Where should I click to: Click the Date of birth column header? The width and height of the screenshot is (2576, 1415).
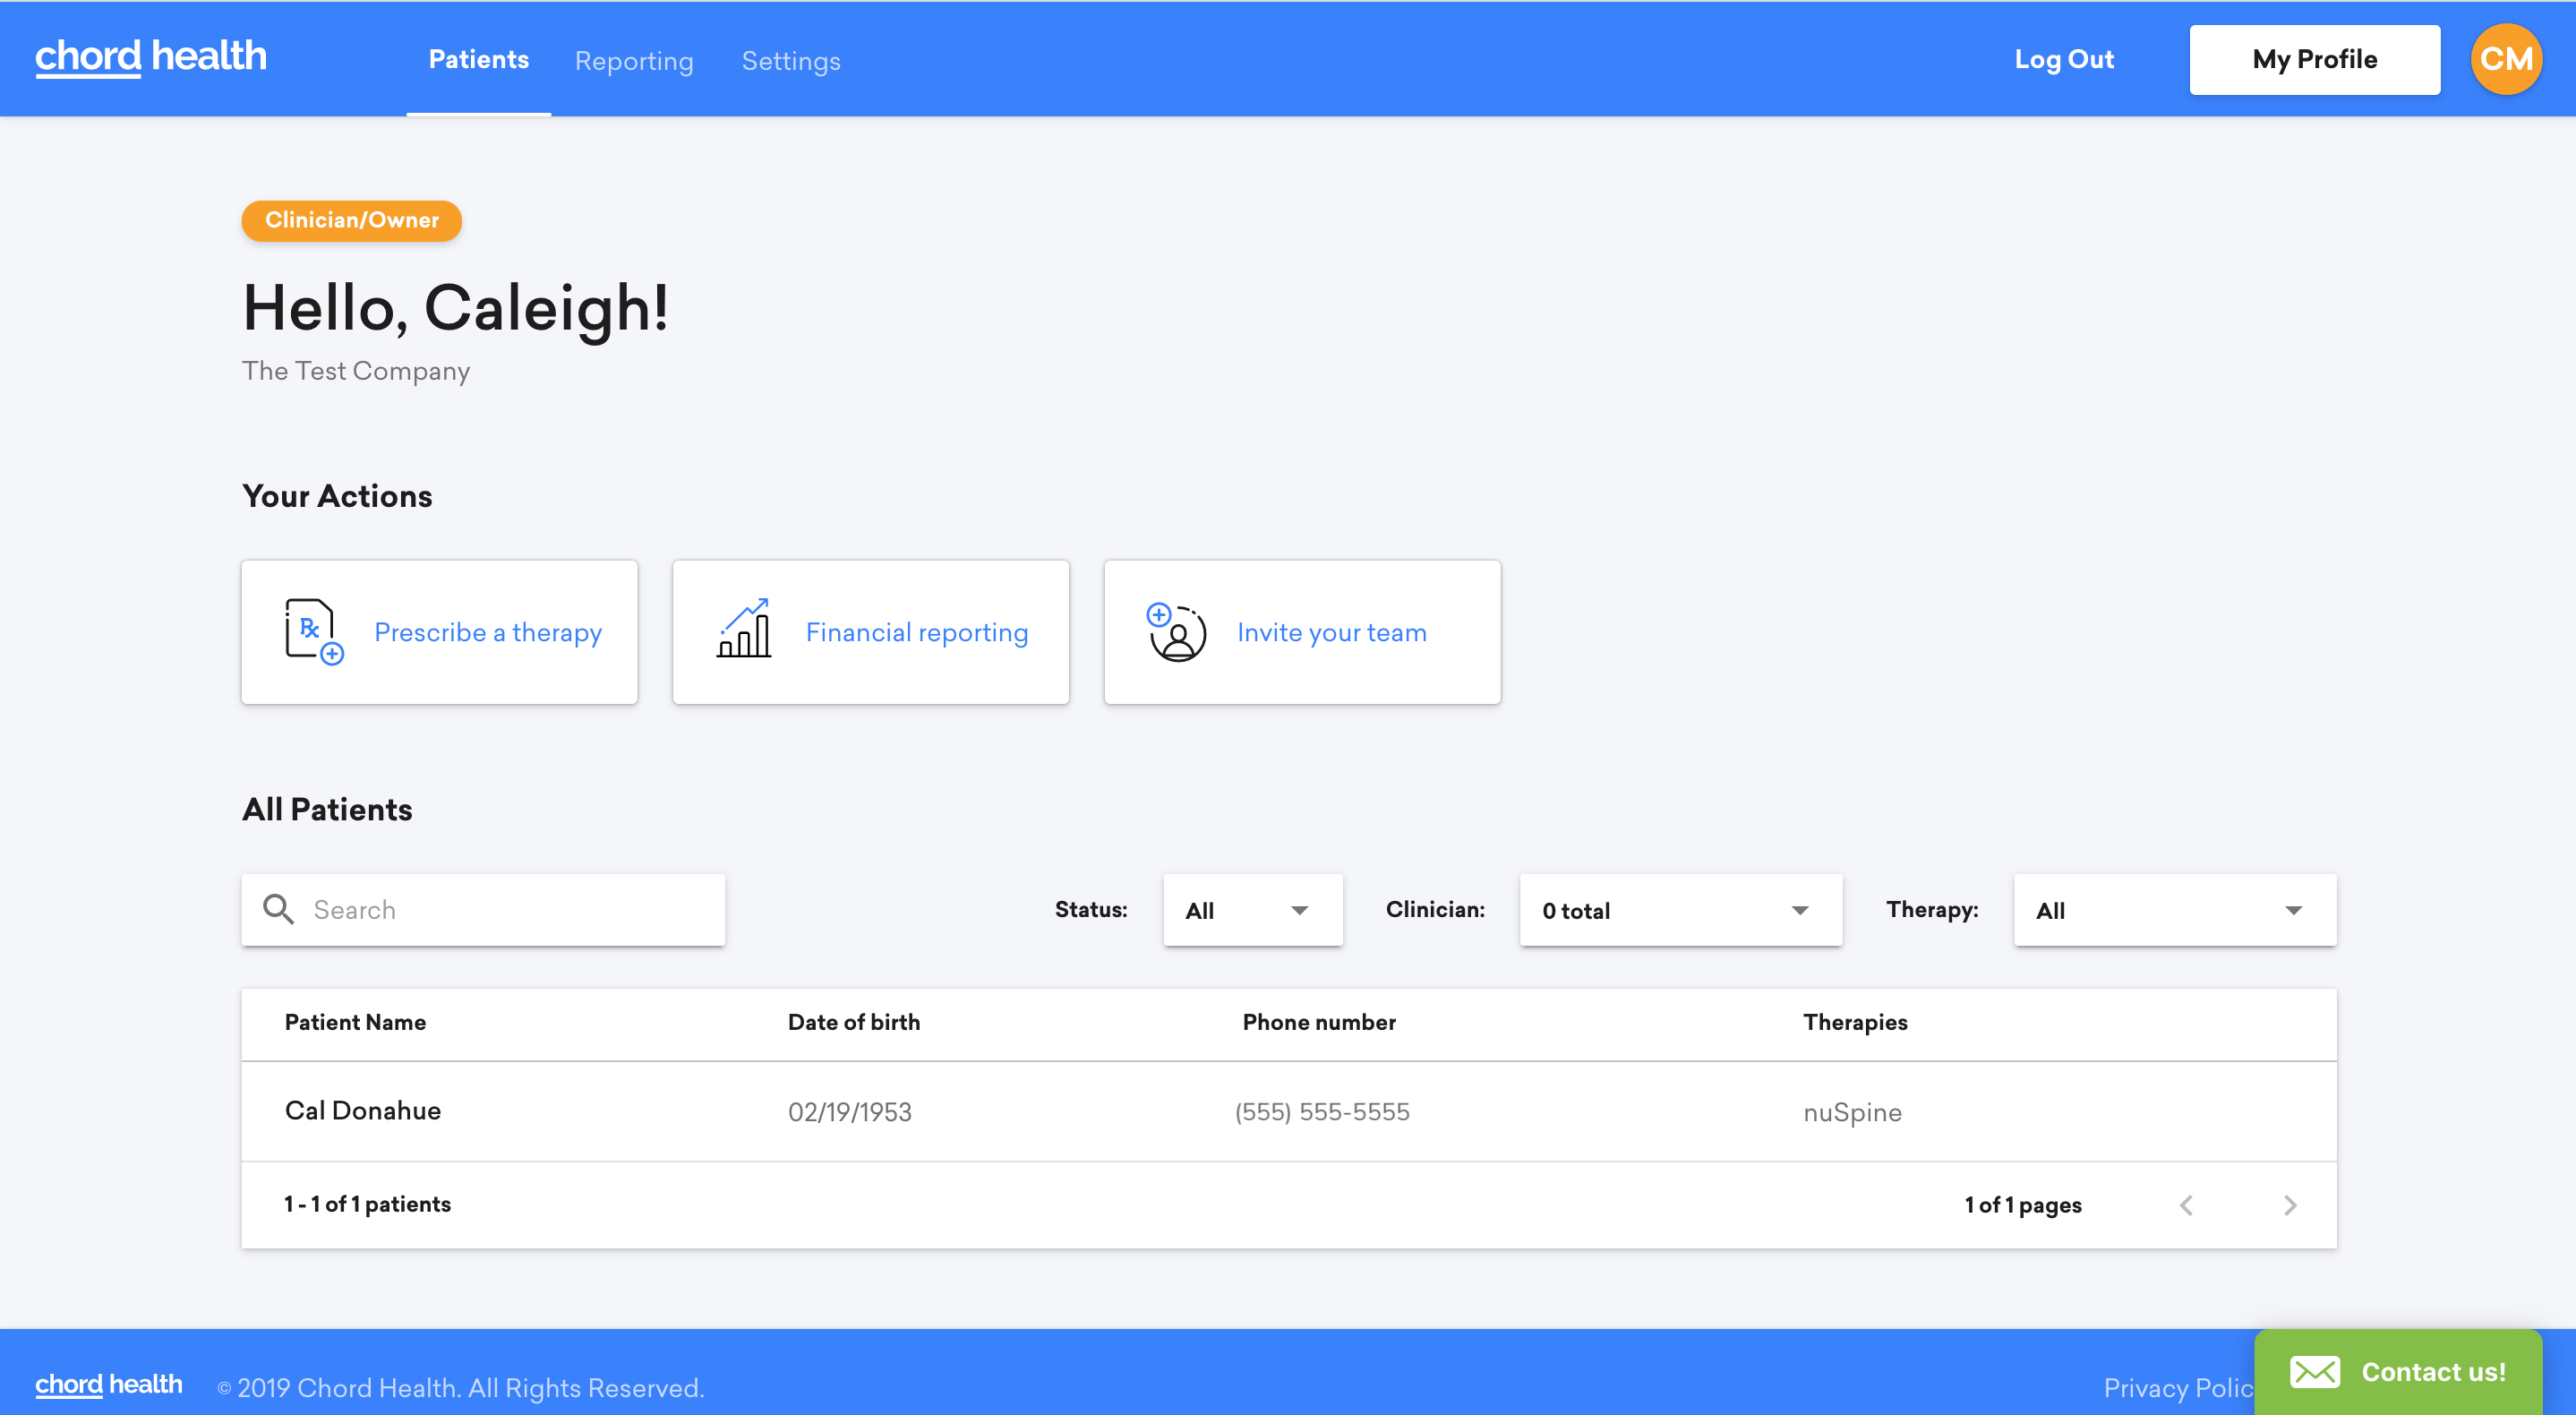854,1022
